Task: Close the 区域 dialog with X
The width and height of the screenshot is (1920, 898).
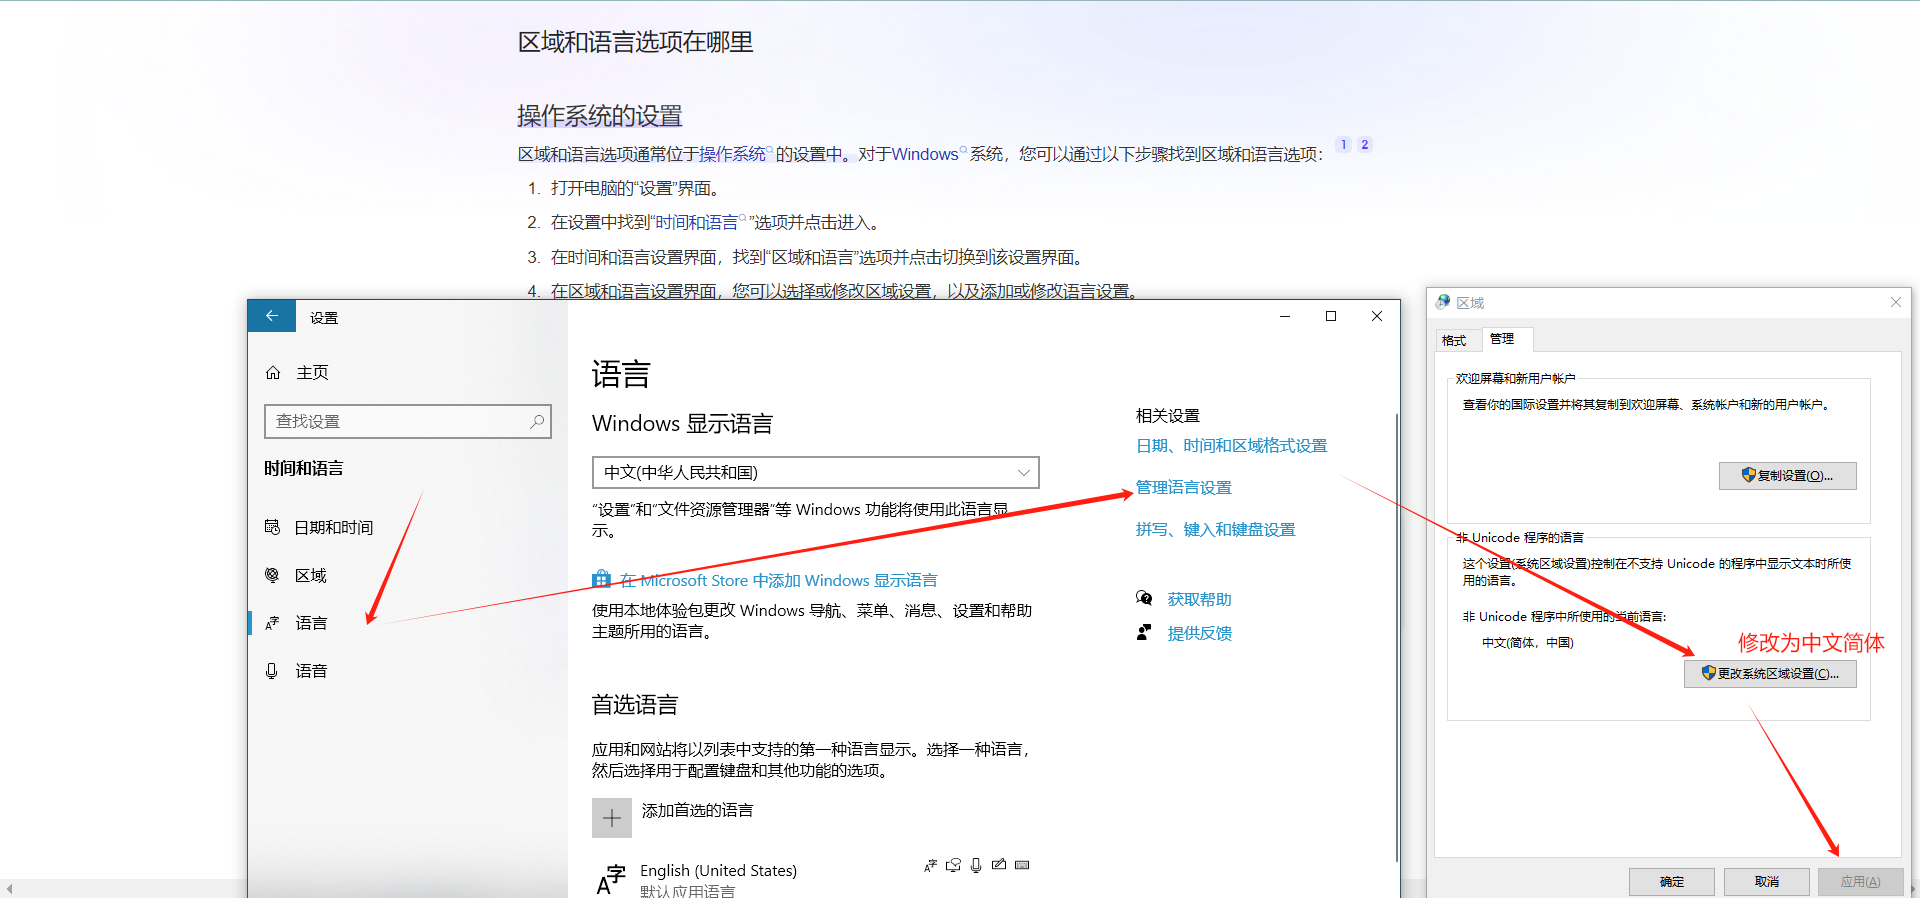Action: coord(1896,302)
